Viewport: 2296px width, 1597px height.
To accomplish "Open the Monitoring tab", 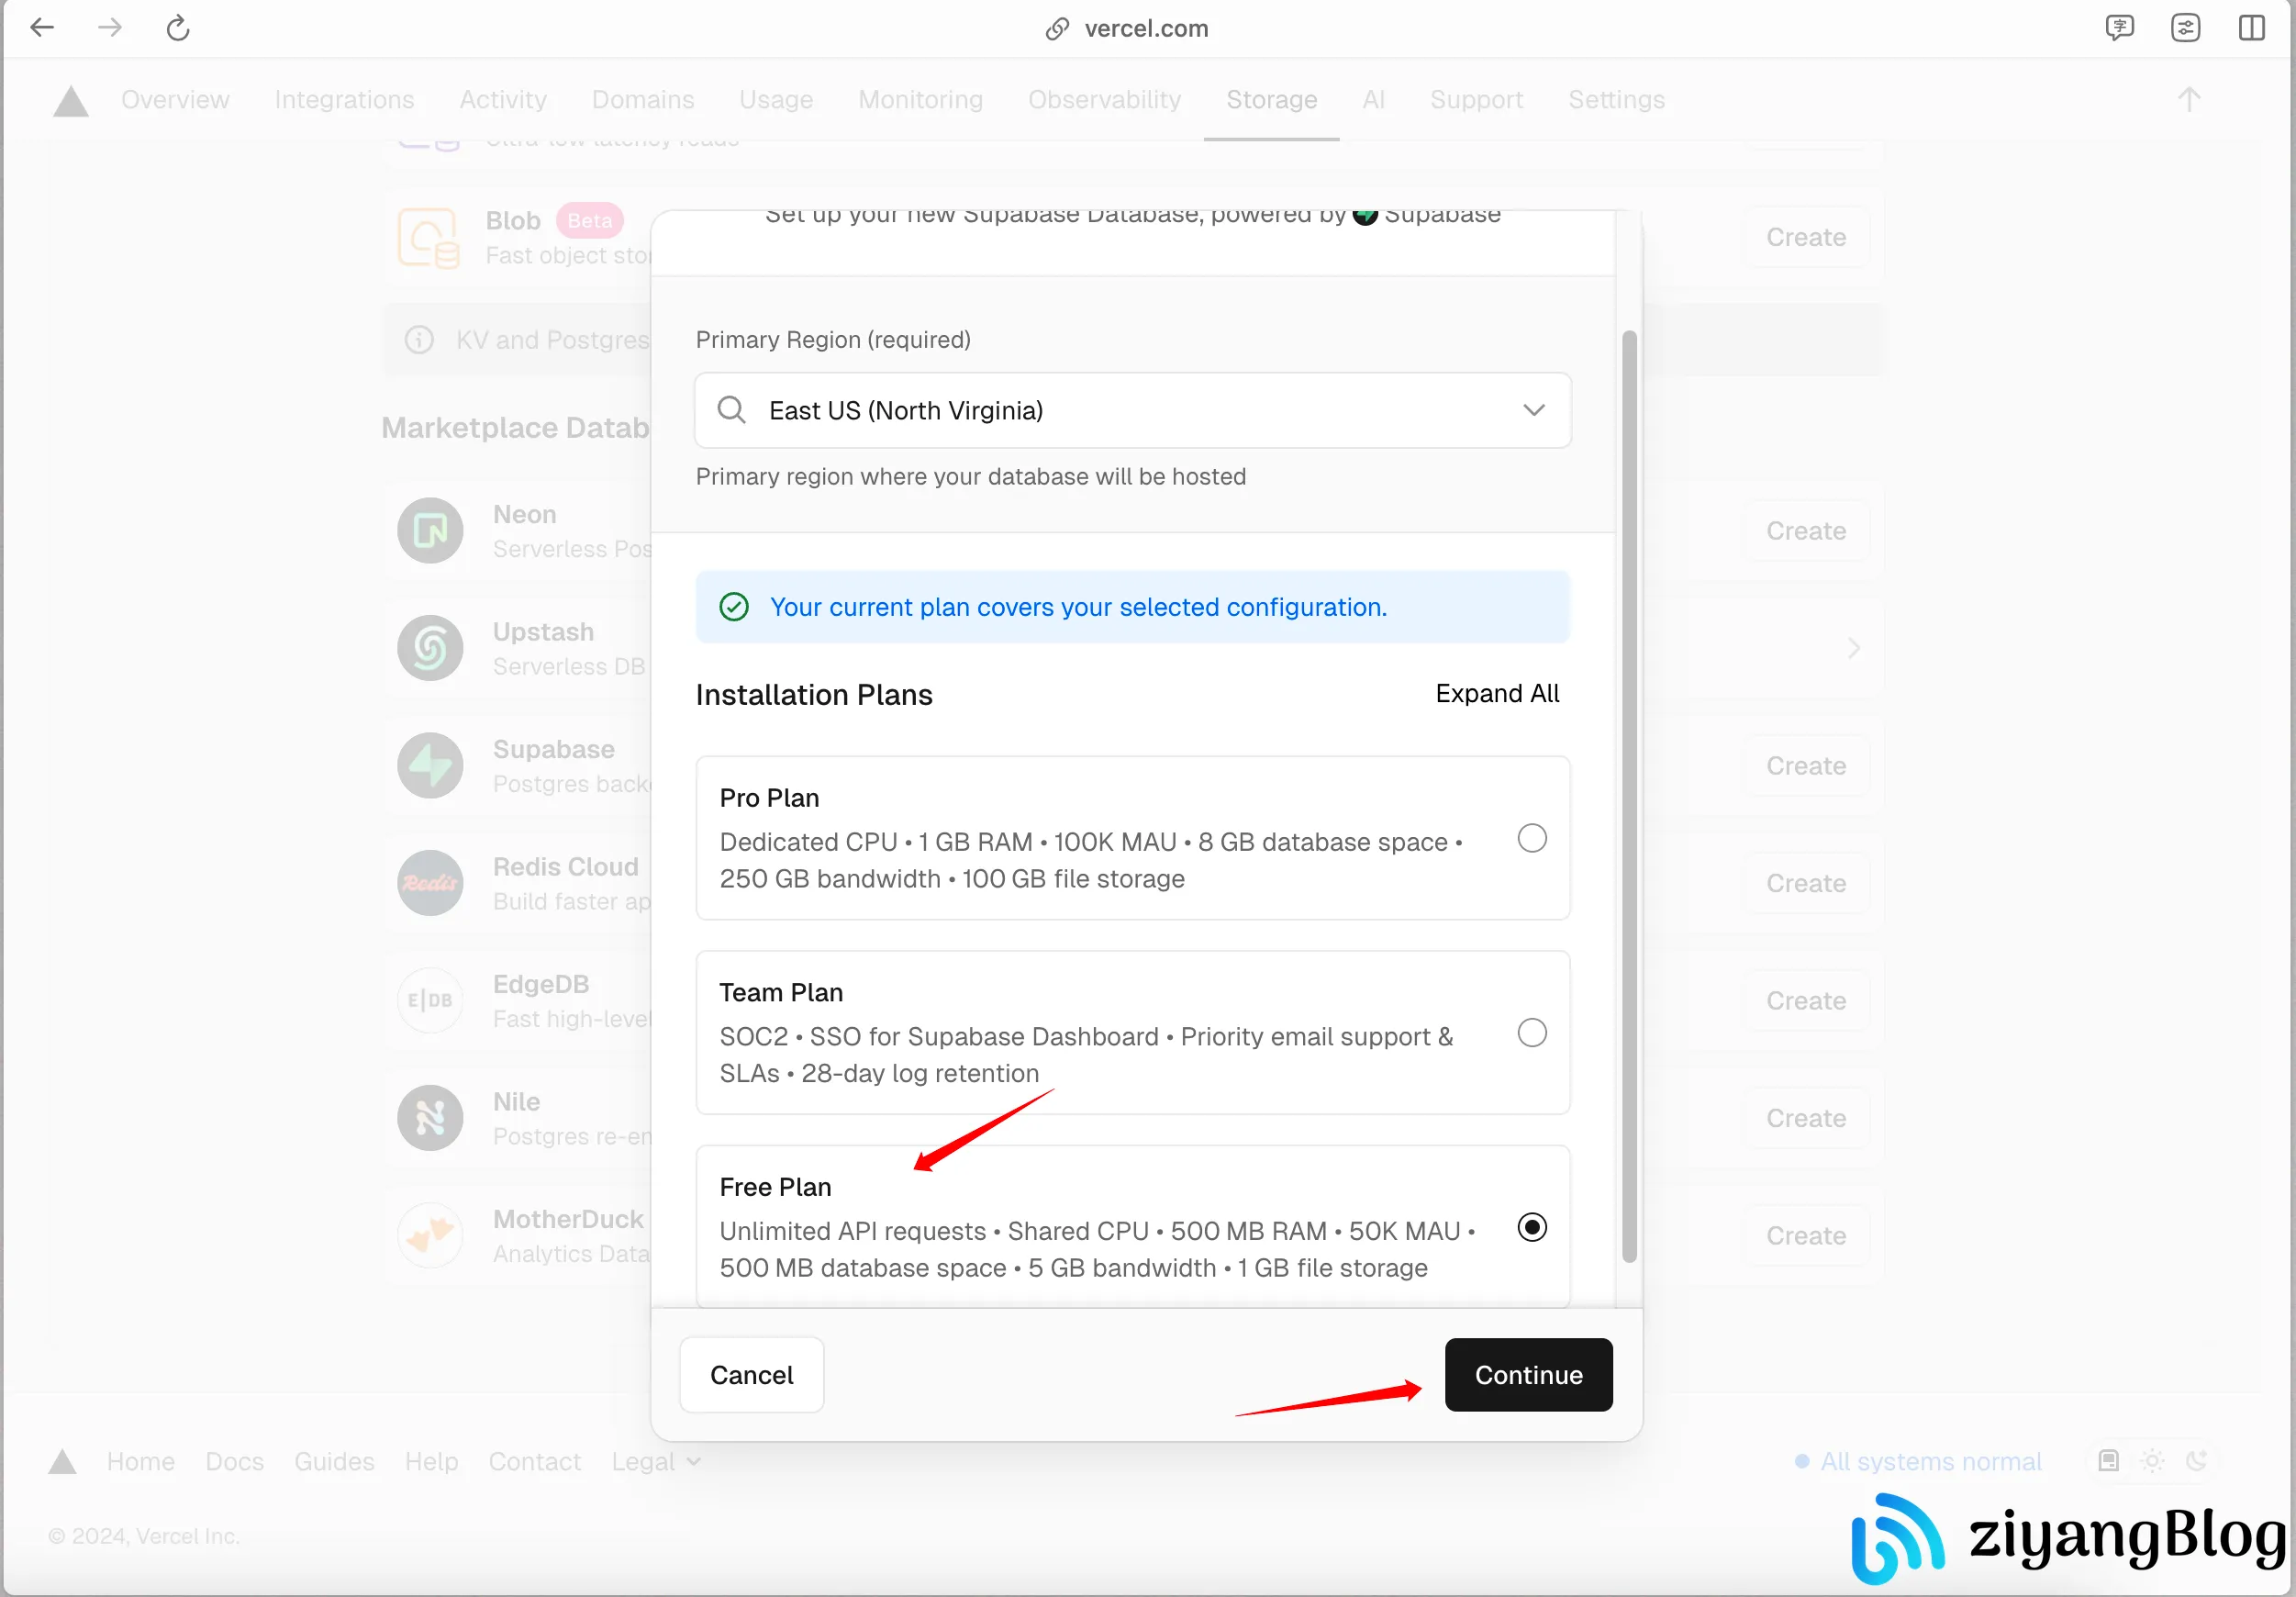I will point(921,100).
